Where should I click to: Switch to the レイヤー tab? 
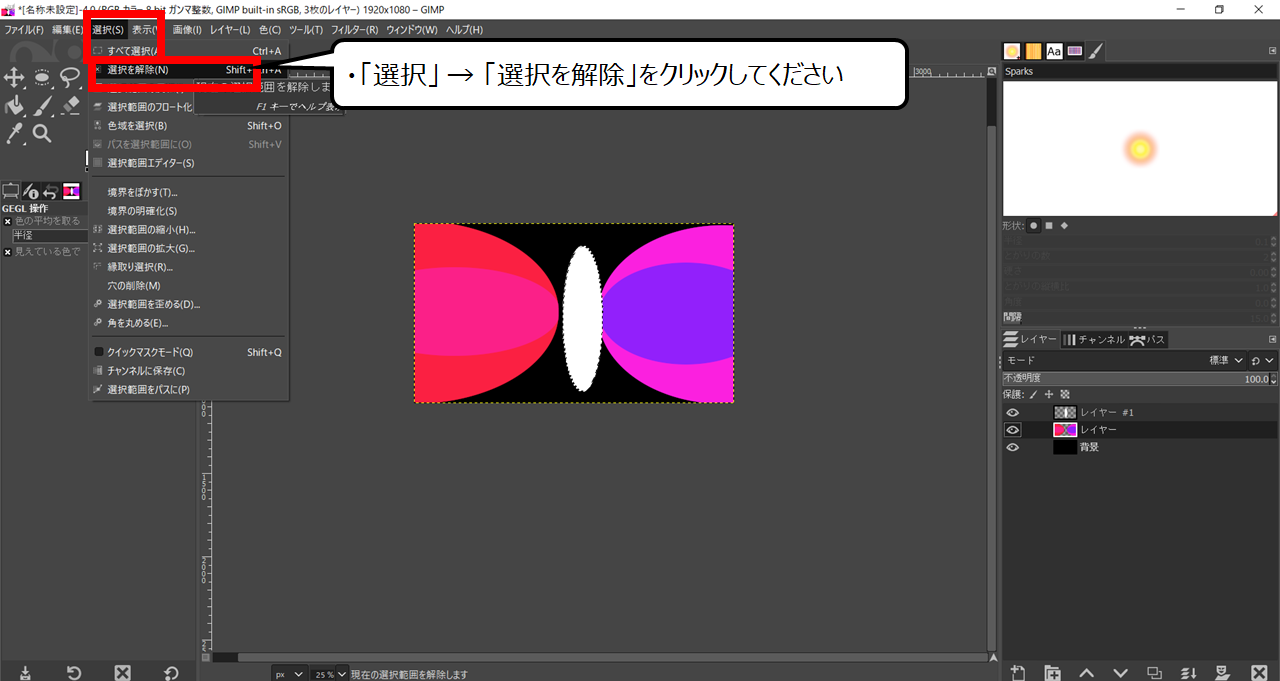(1029, 340)
